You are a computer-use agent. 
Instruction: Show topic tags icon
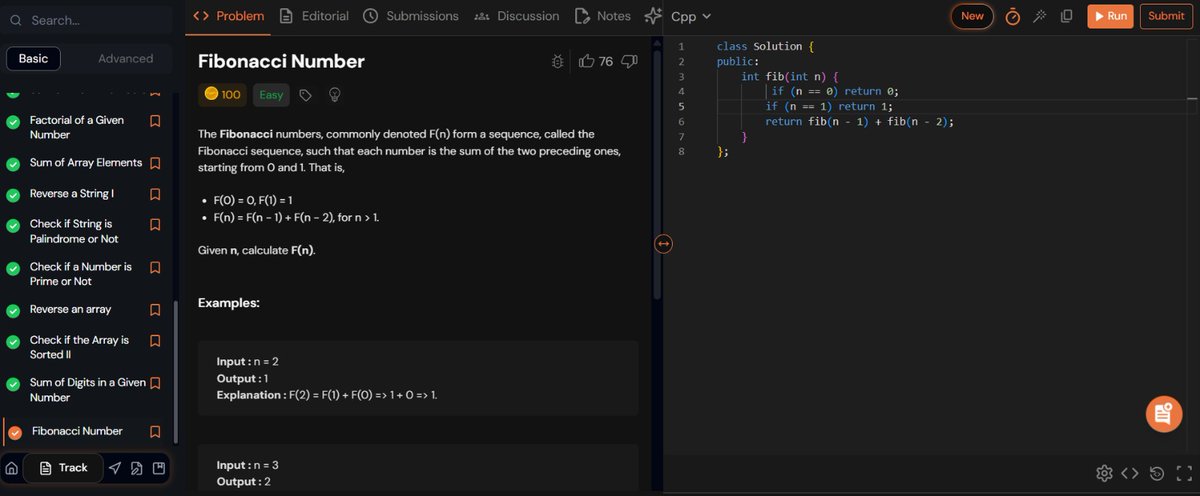click(x=306, y=95)
